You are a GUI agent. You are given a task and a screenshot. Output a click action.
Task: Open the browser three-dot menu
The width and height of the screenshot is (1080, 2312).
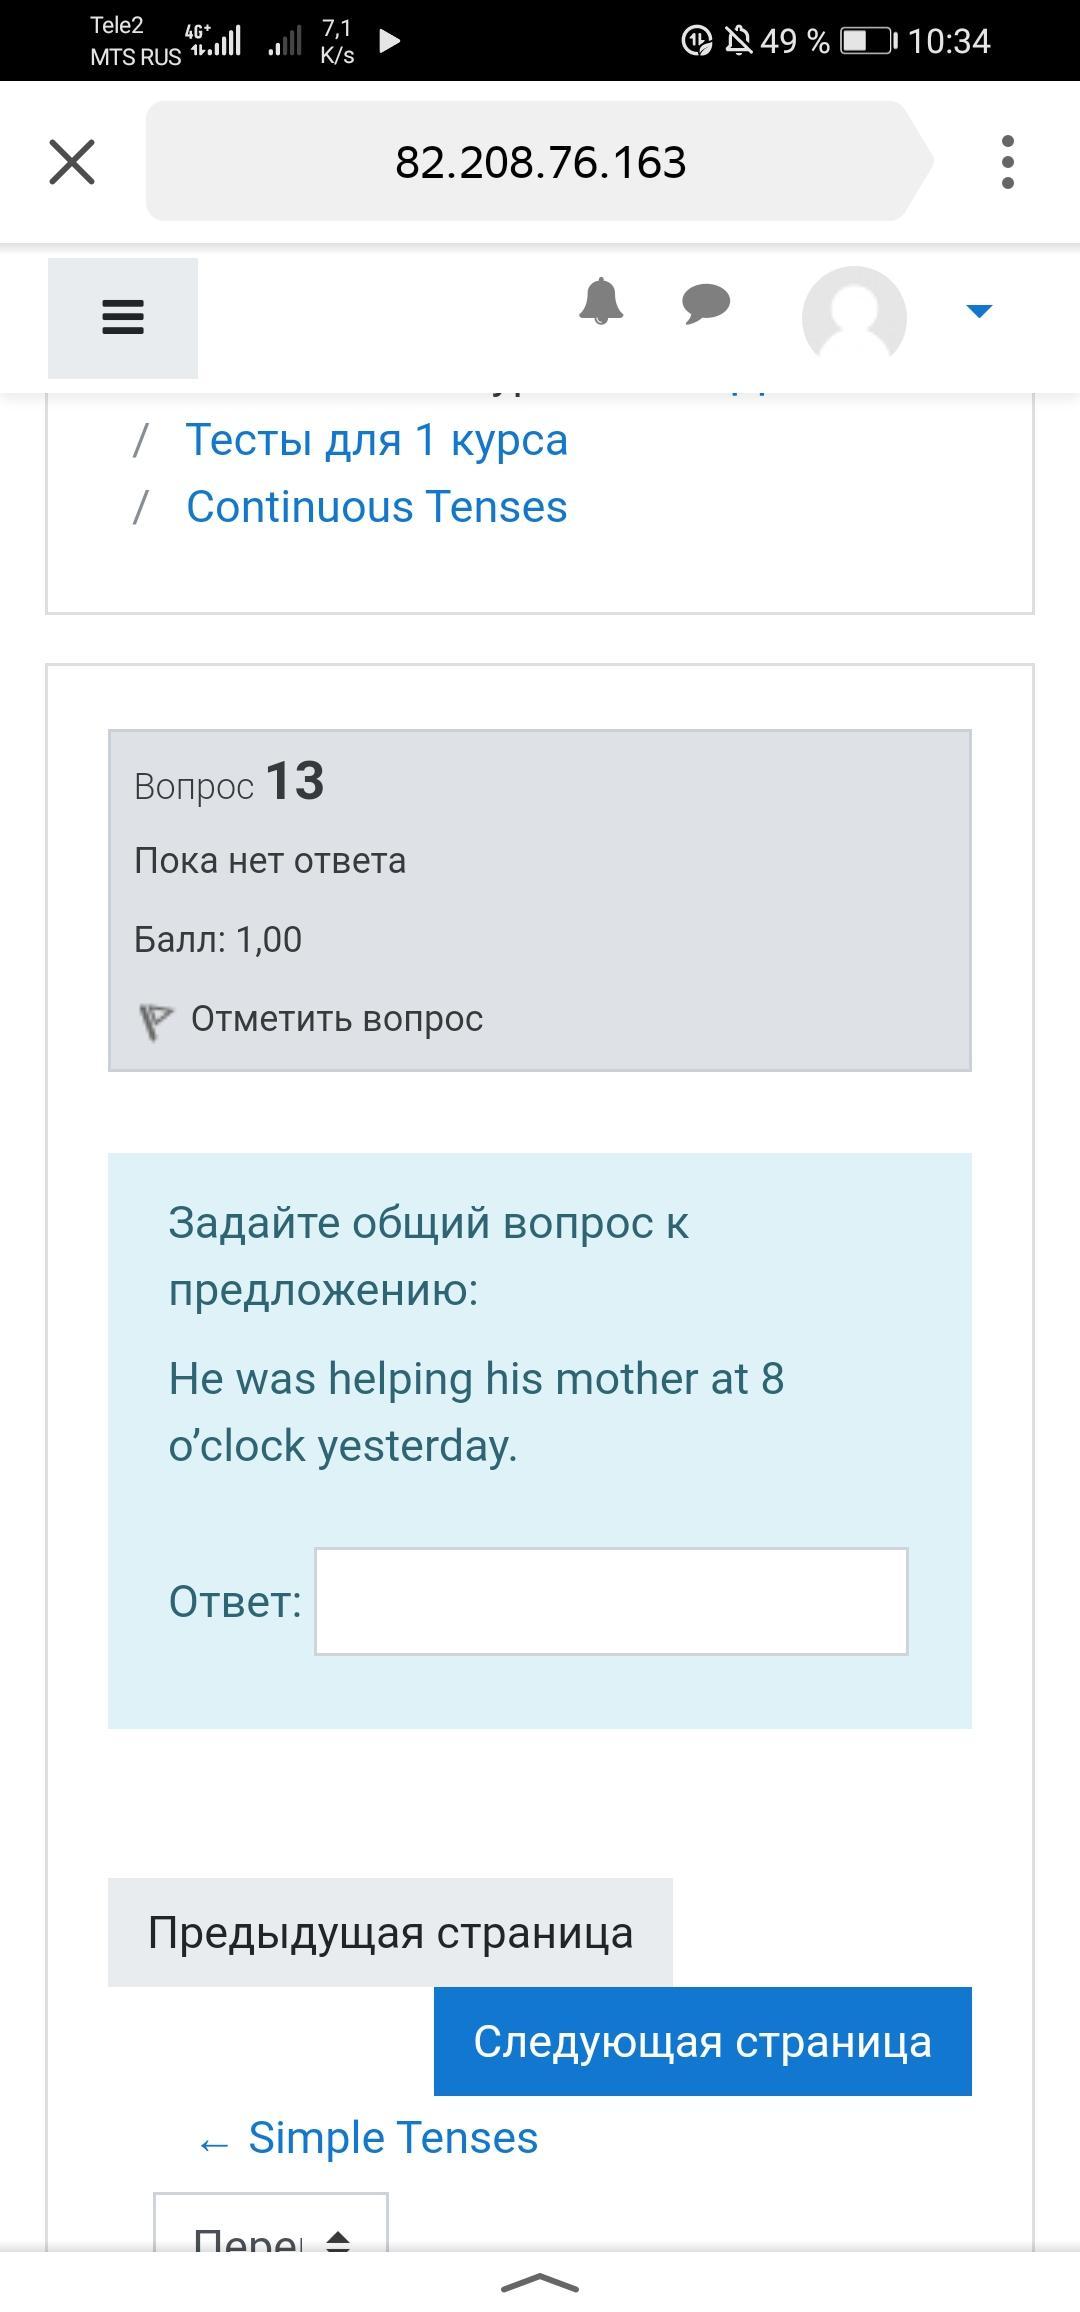click(x=1007, y=162)
